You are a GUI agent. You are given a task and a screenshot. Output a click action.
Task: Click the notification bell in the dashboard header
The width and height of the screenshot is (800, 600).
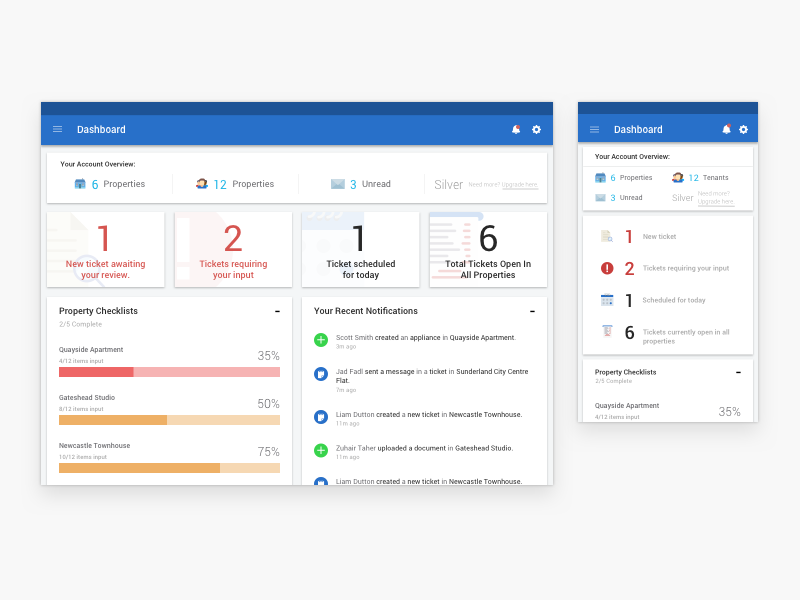coord(515,129)
